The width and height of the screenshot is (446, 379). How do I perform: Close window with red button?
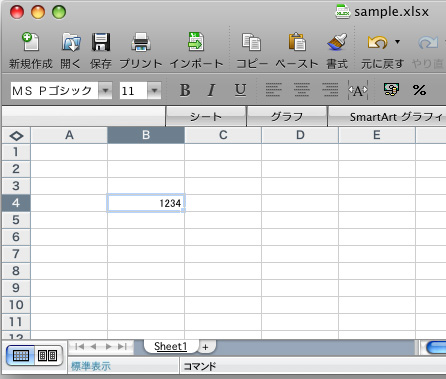17,12
